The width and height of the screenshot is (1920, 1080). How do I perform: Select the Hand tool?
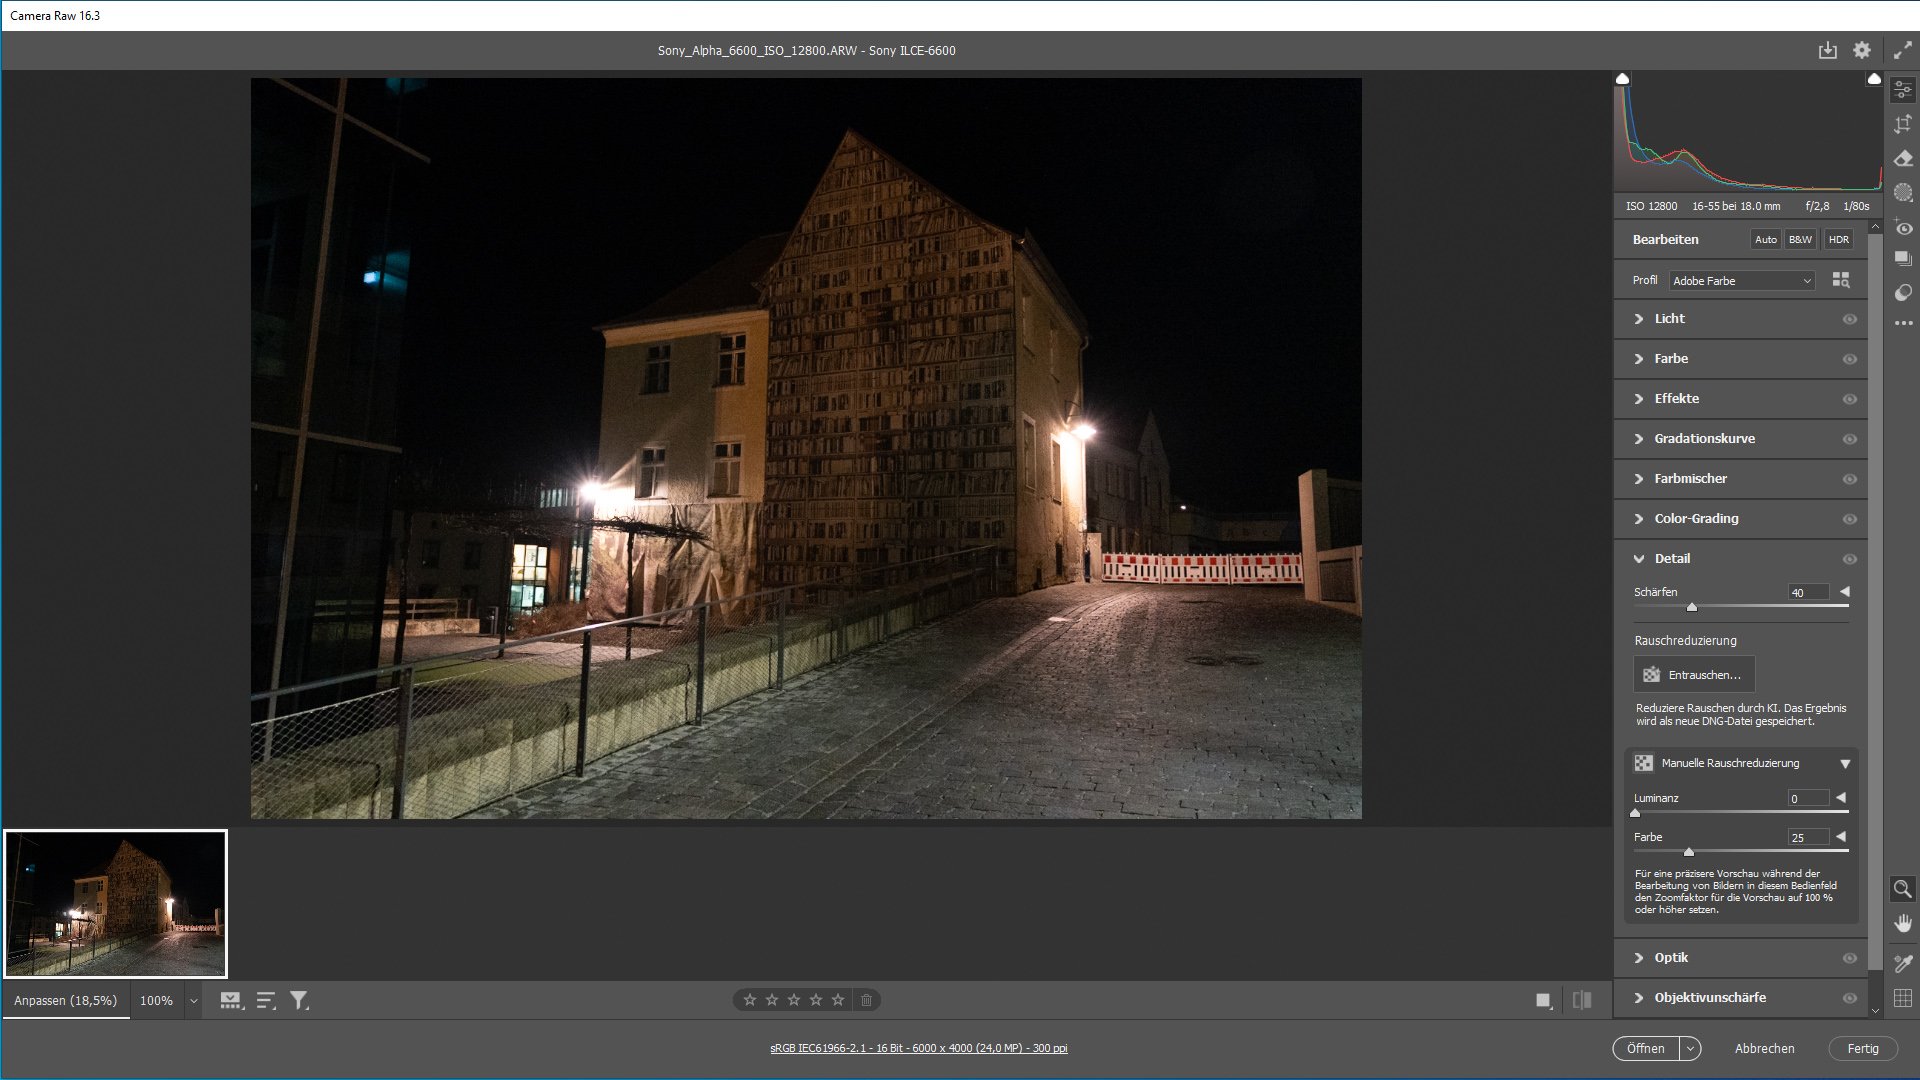1903,923
